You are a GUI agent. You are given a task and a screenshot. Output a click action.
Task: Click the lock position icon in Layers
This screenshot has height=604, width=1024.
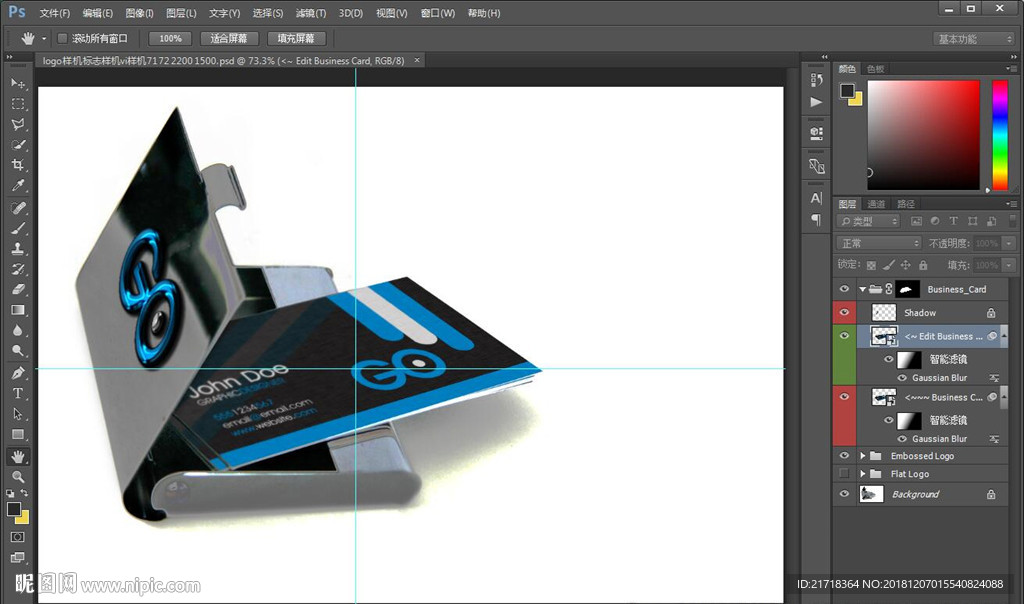pyautogui.click(x=905, y=265)
